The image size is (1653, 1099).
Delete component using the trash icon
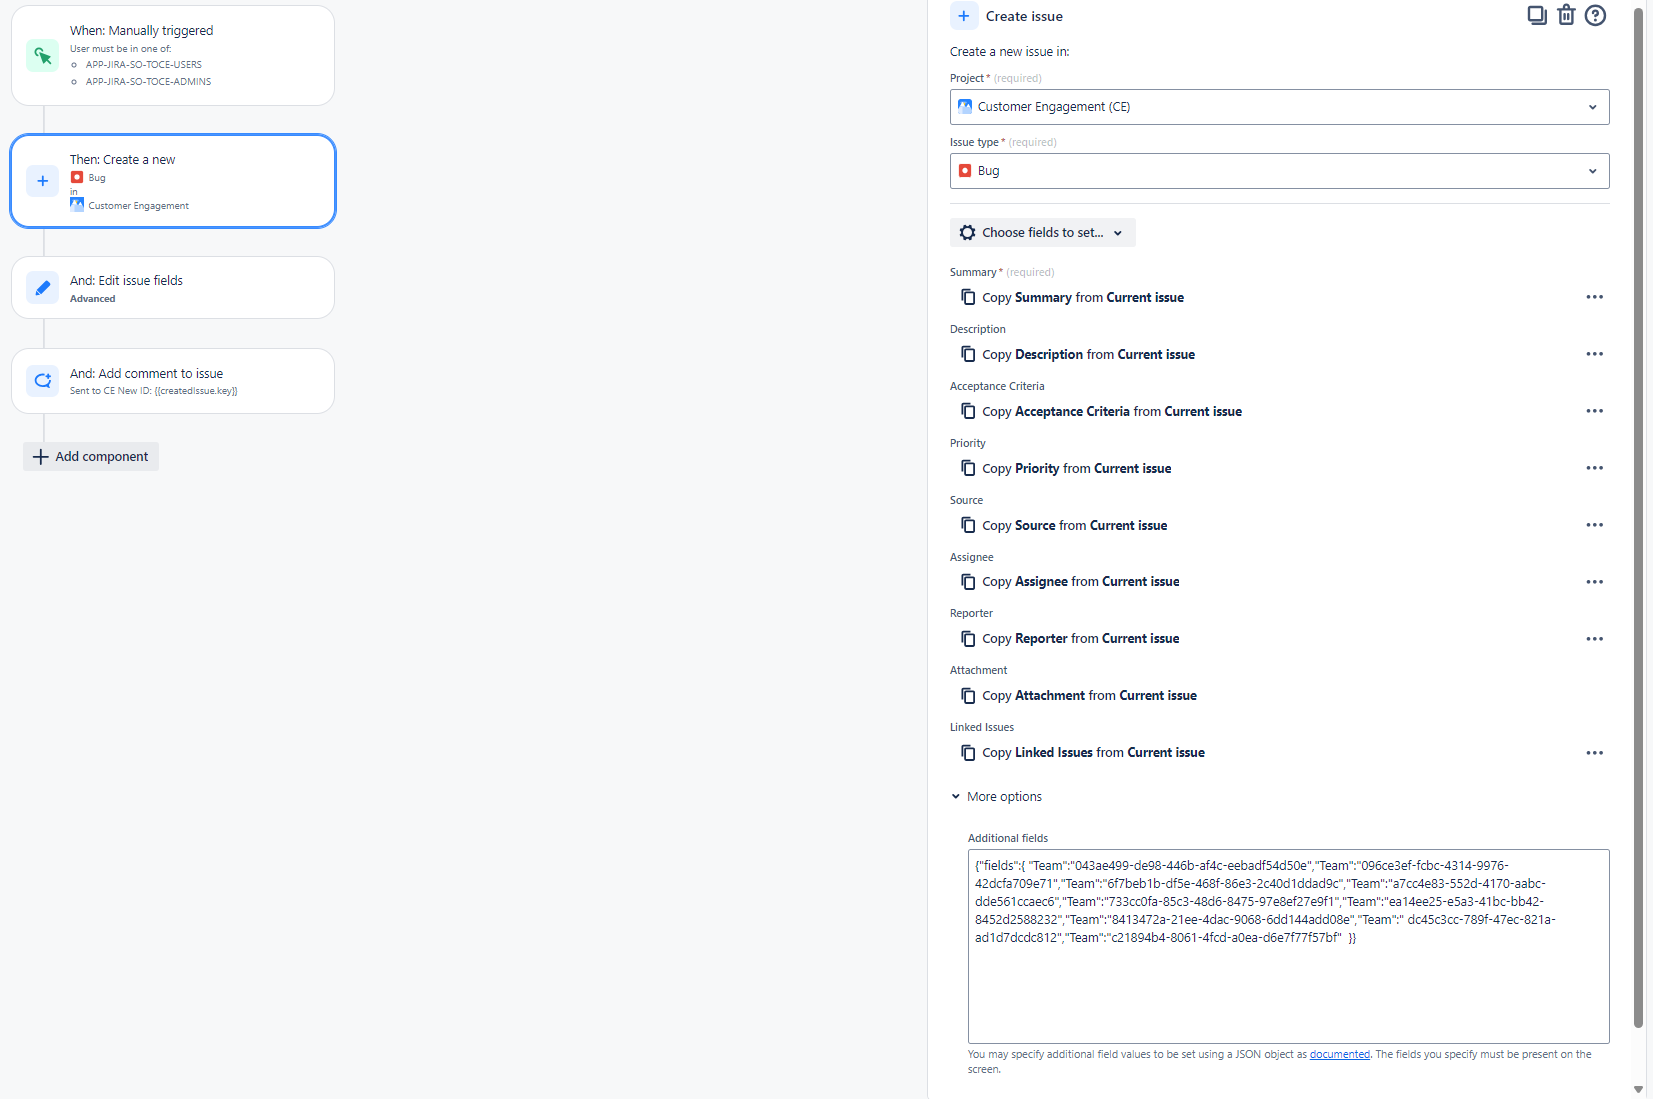(1566, 15)
